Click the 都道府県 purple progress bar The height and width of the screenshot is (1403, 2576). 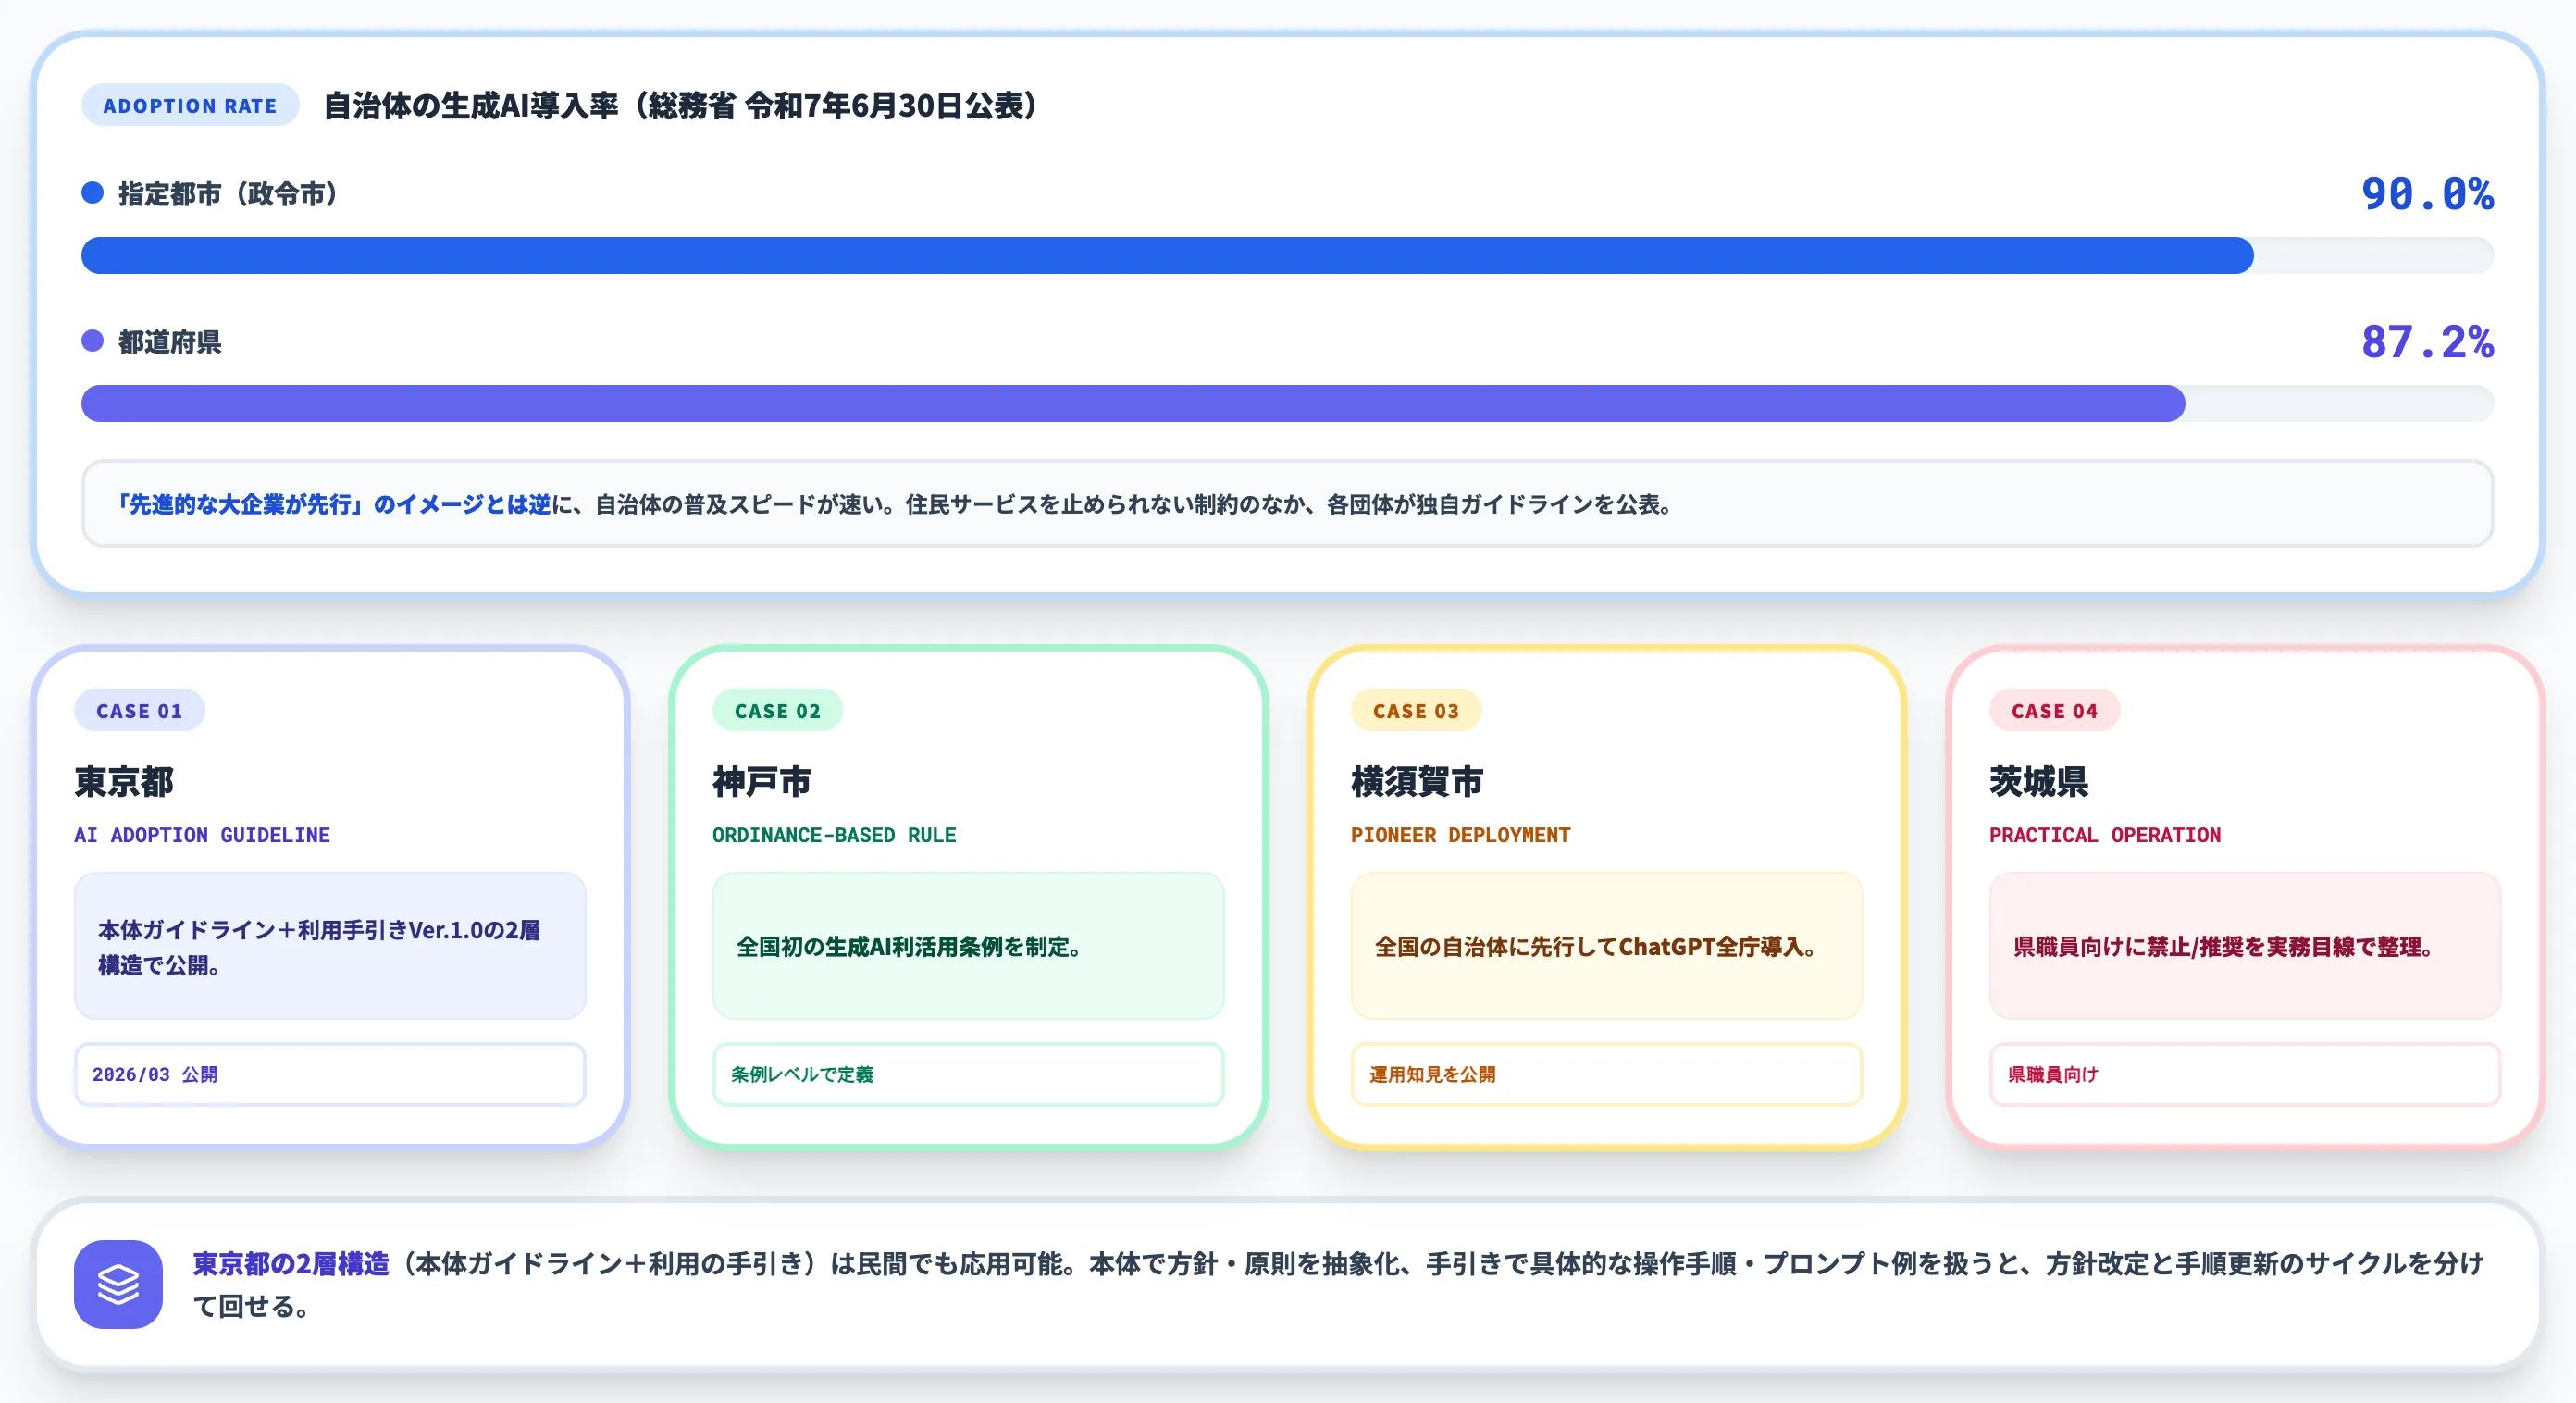tap(1287, 403)
